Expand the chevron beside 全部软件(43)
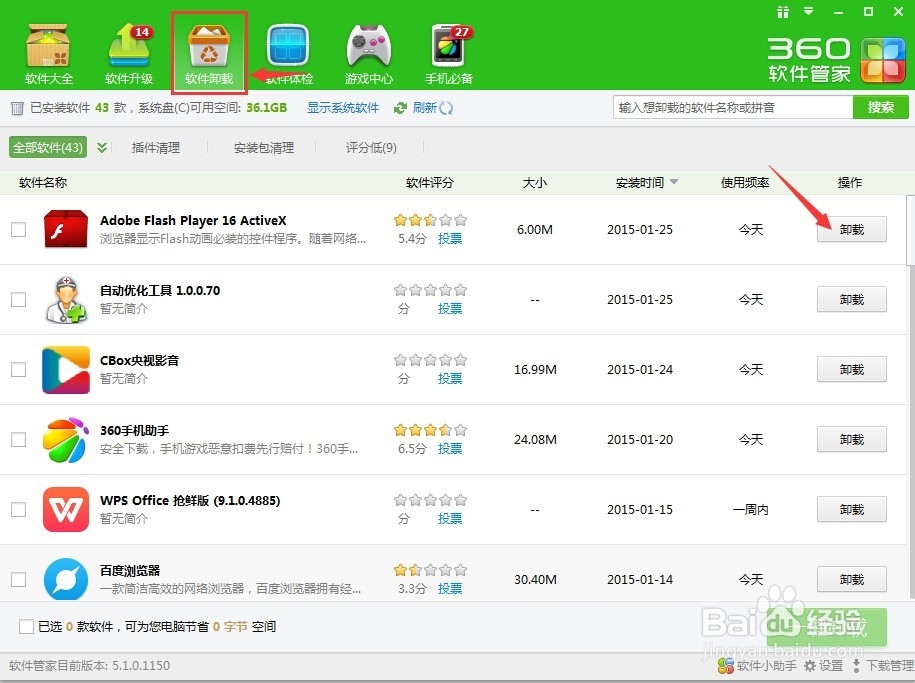 tap(103, 146)
